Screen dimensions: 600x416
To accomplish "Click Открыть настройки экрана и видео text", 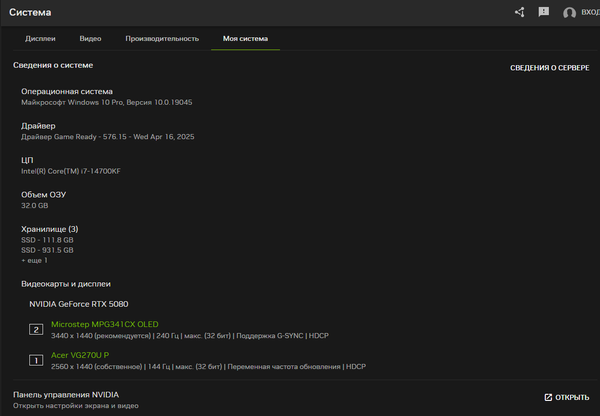I will click(x=76, y=406).
